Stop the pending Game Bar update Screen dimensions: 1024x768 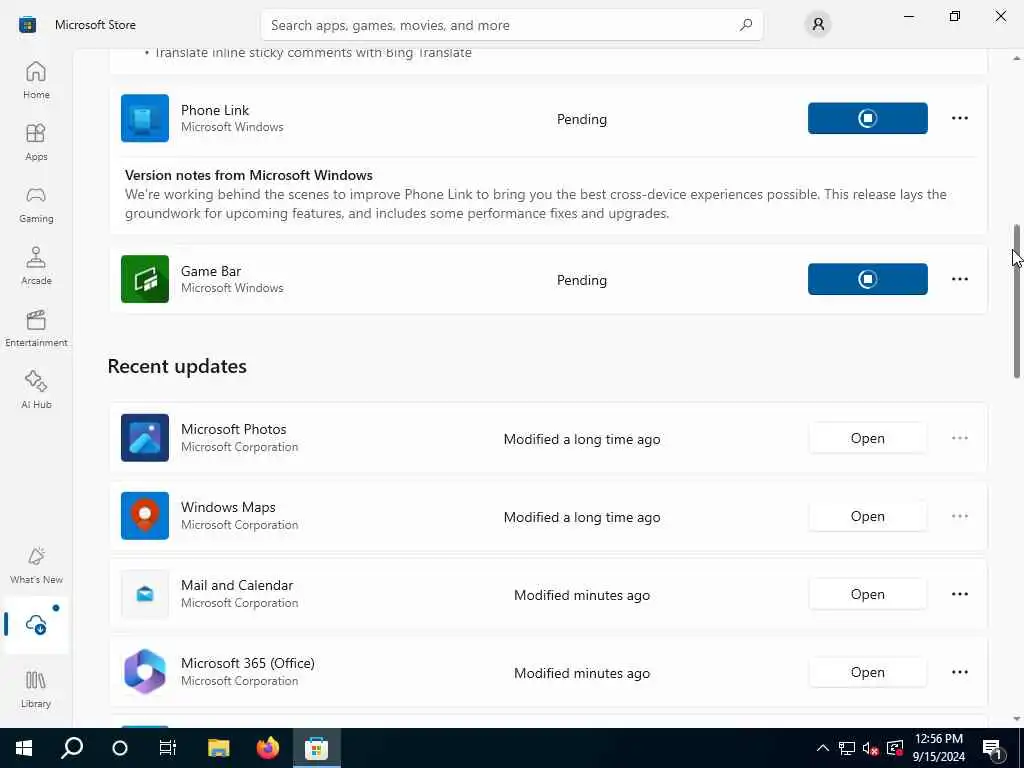tap(867, 279)
